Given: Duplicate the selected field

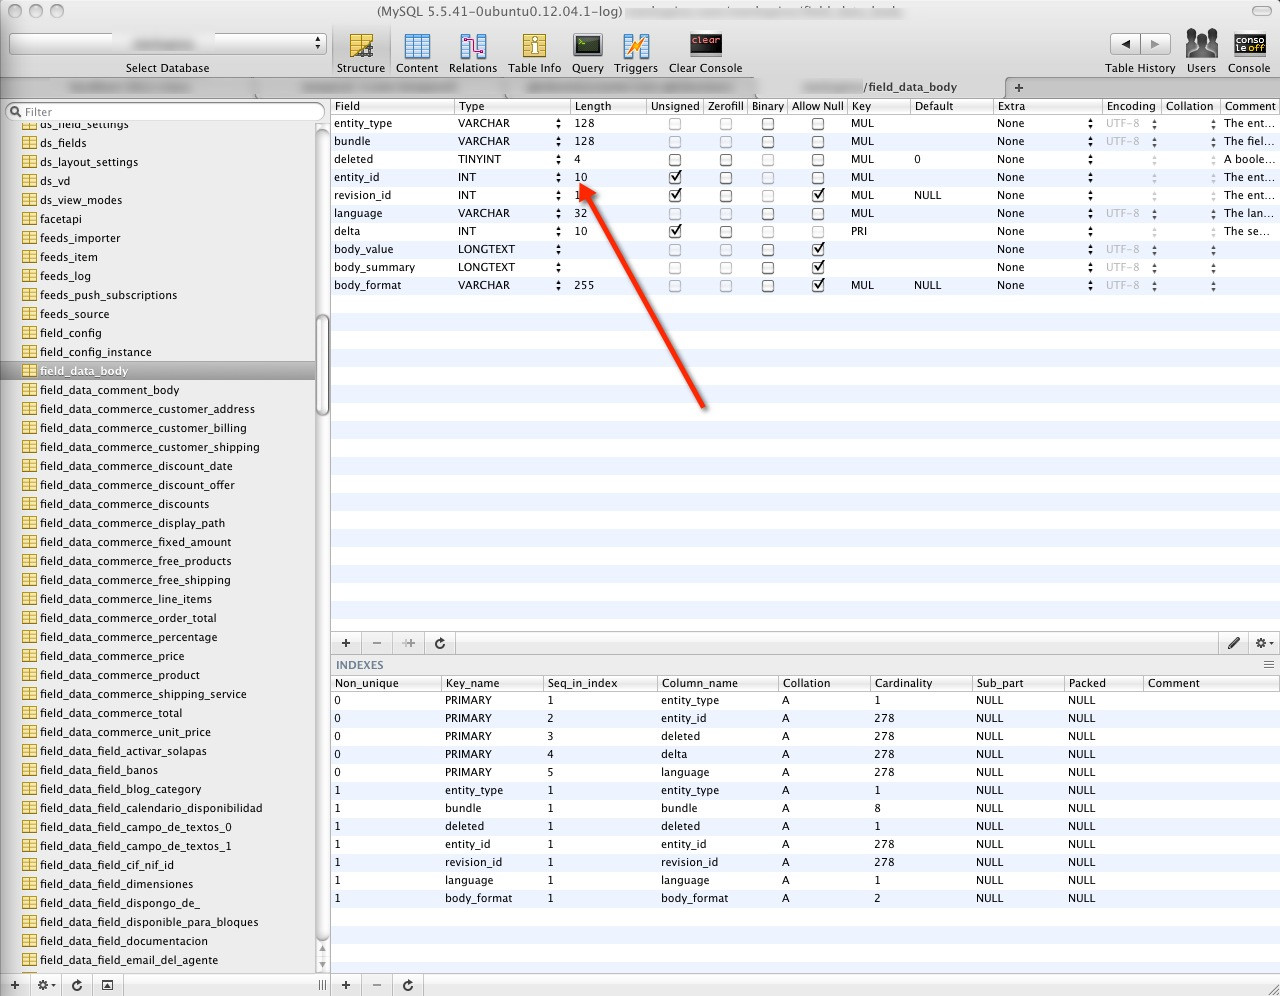Looking at the screenshot, I should pyautogui.click(x=408, y=643).
